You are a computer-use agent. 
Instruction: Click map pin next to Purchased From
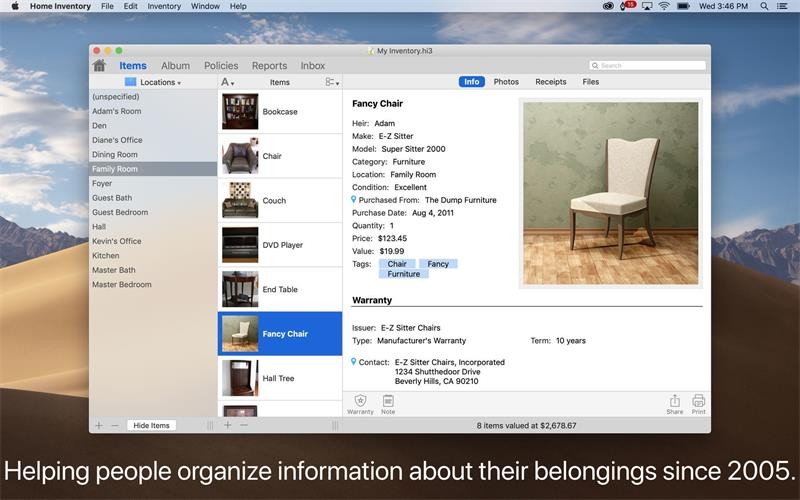[354, 200]
